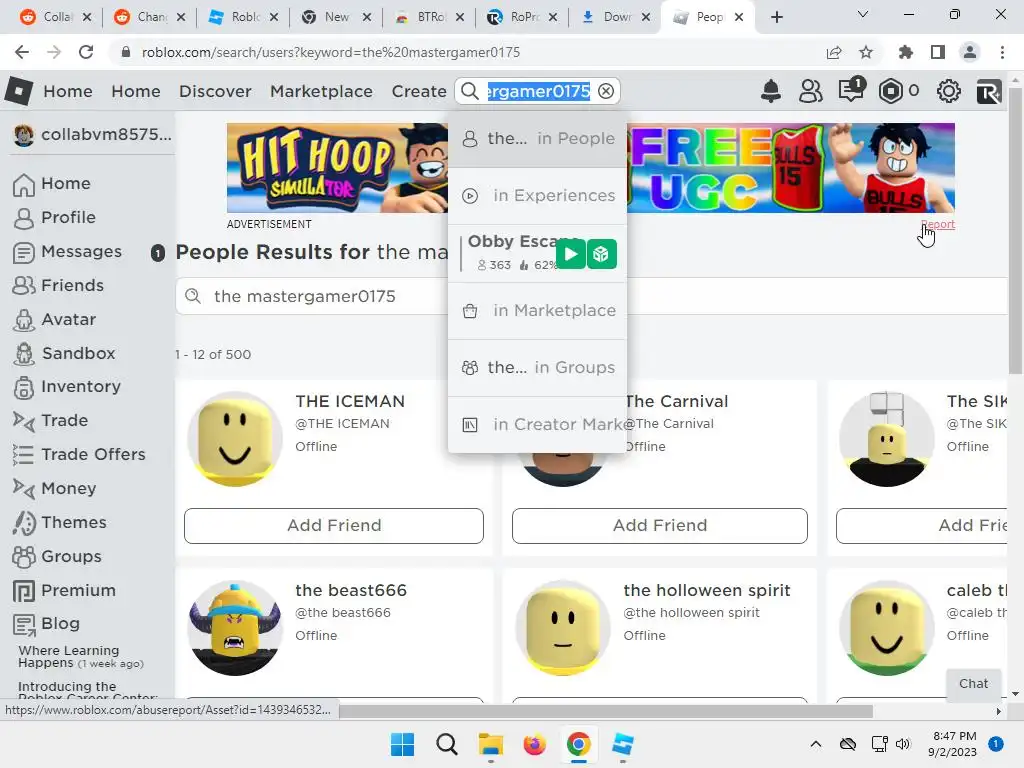1024x768 pixels.
Task: Open the notifications bell
Action: click(771, 91)
